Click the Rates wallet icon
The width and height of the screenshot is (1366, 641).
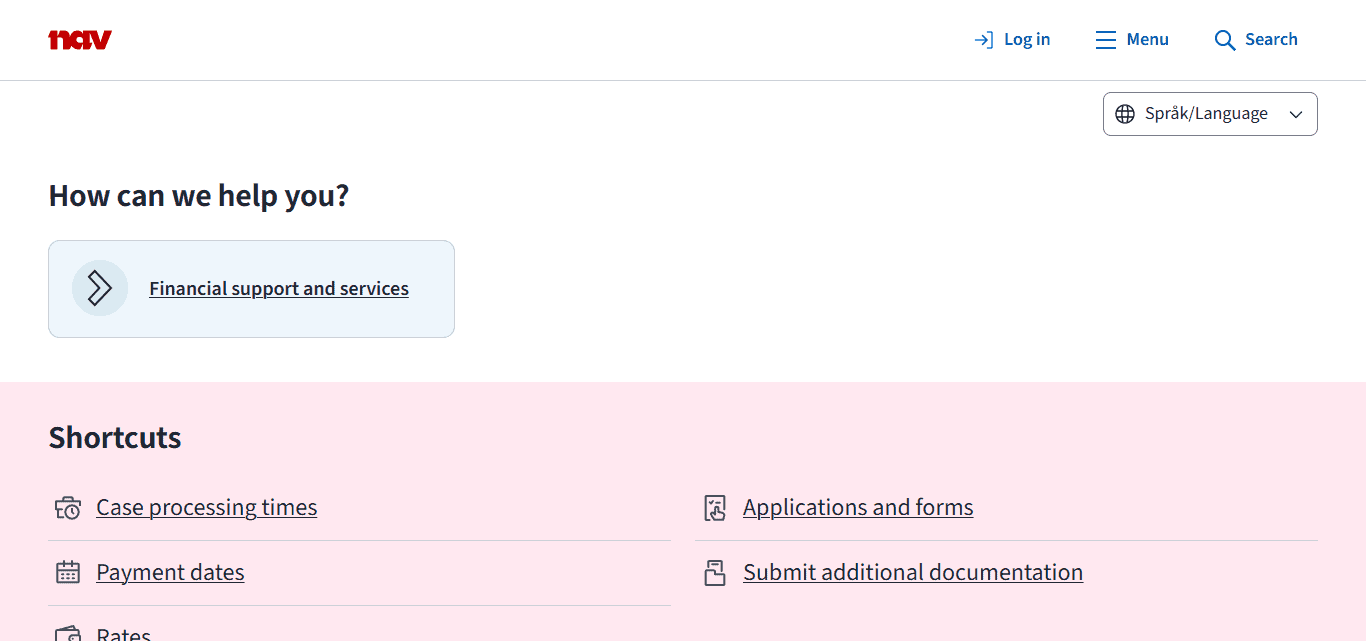[68, 634]
